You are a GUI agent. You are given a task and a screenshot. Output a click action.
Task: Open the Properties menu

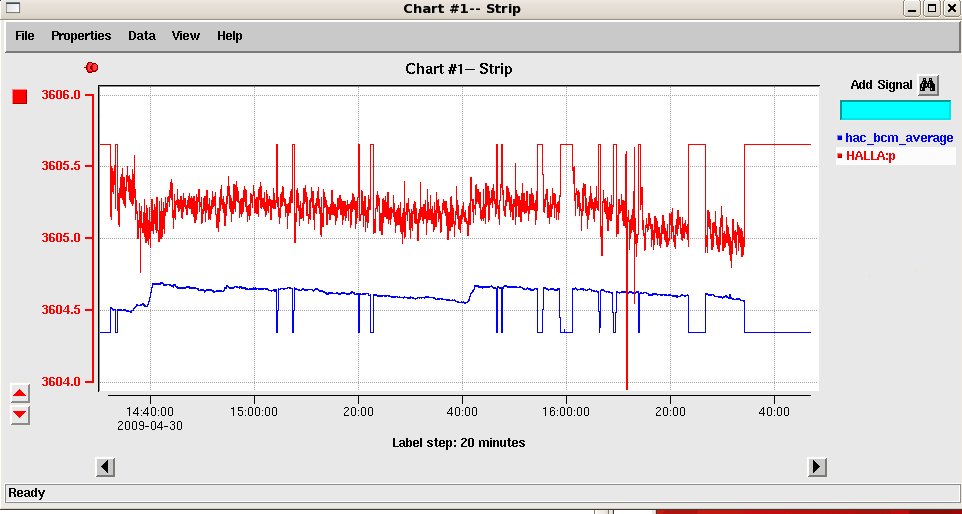[x=81, y=36]
